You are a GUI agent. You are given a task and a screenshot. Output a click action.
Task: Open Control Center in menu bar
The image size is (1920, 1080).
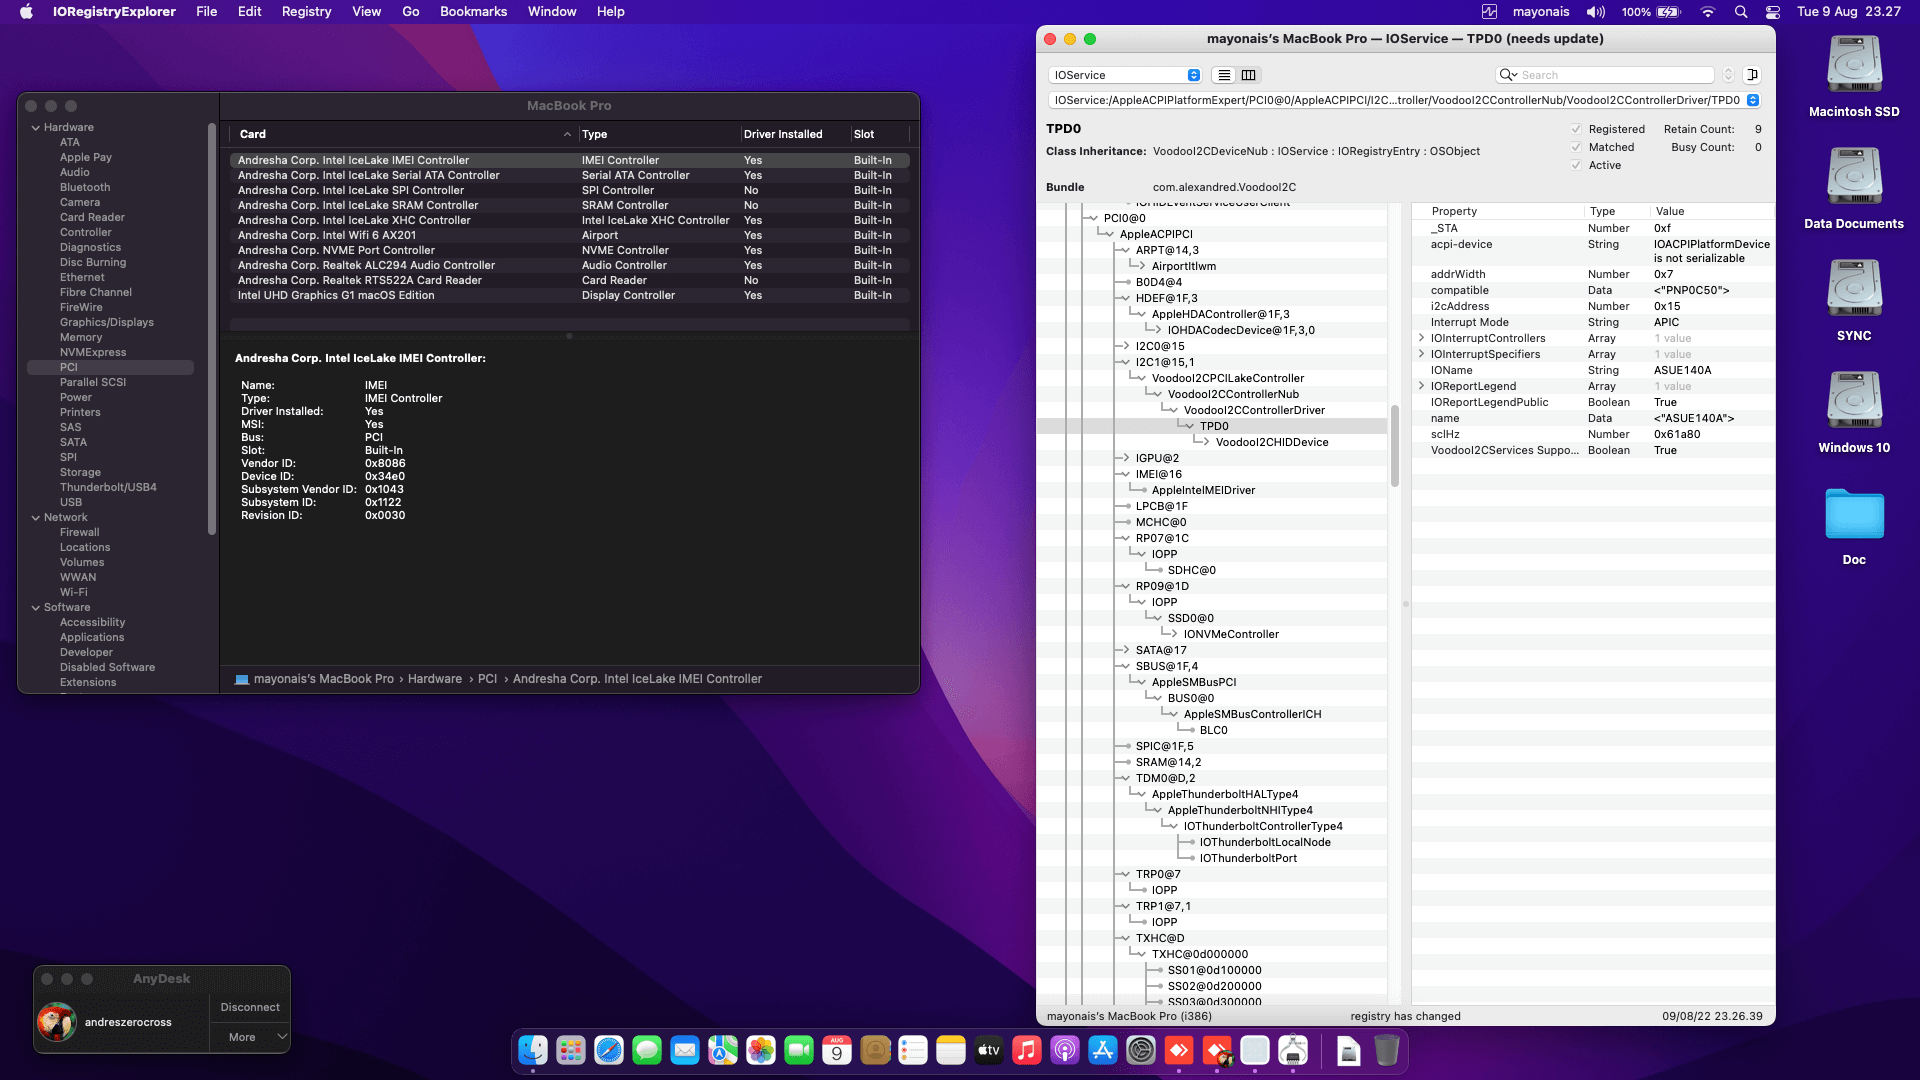click(x=1773, y=12)
